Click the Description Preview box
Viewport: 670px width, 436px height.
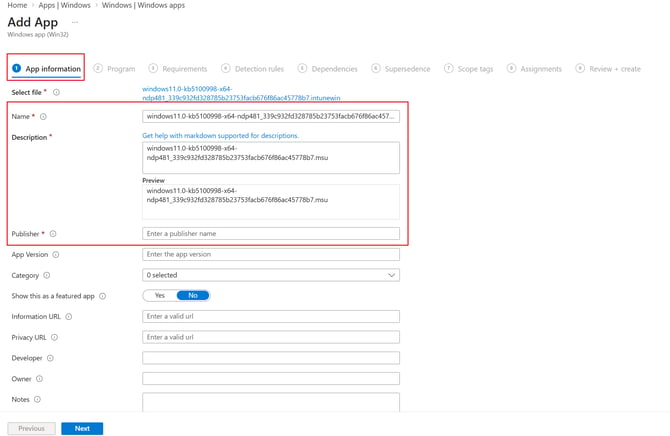(x=271, y=202)
